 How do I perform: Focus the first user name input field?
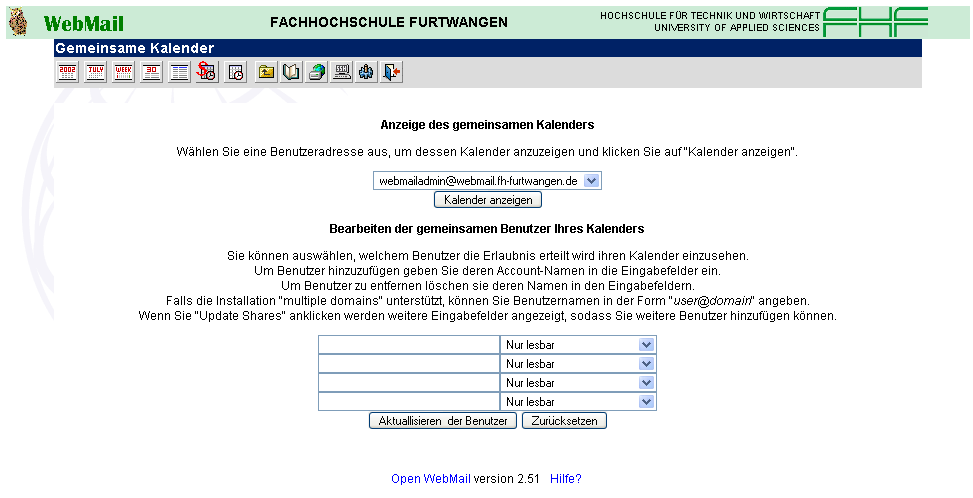click(409, 345)
